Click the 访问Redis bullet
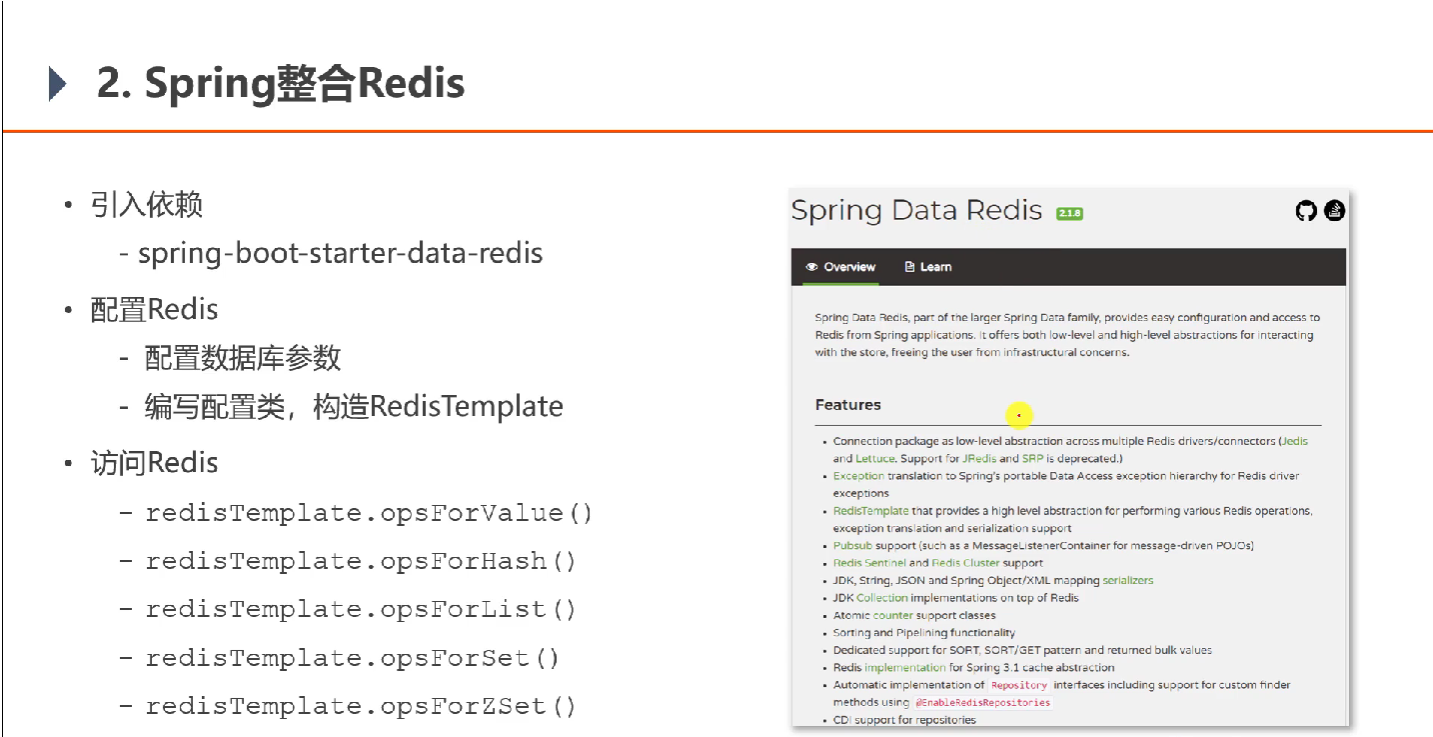This screenshot has height=737, width=1433. point(154,463)
